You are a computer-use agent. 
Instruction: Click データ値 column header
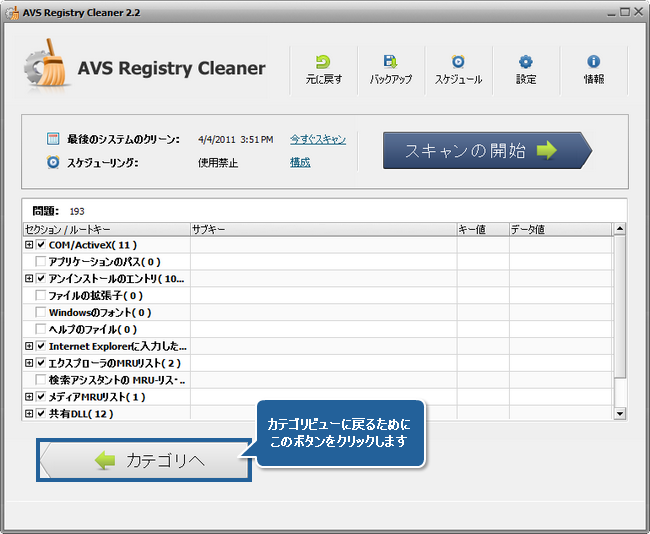560,229
